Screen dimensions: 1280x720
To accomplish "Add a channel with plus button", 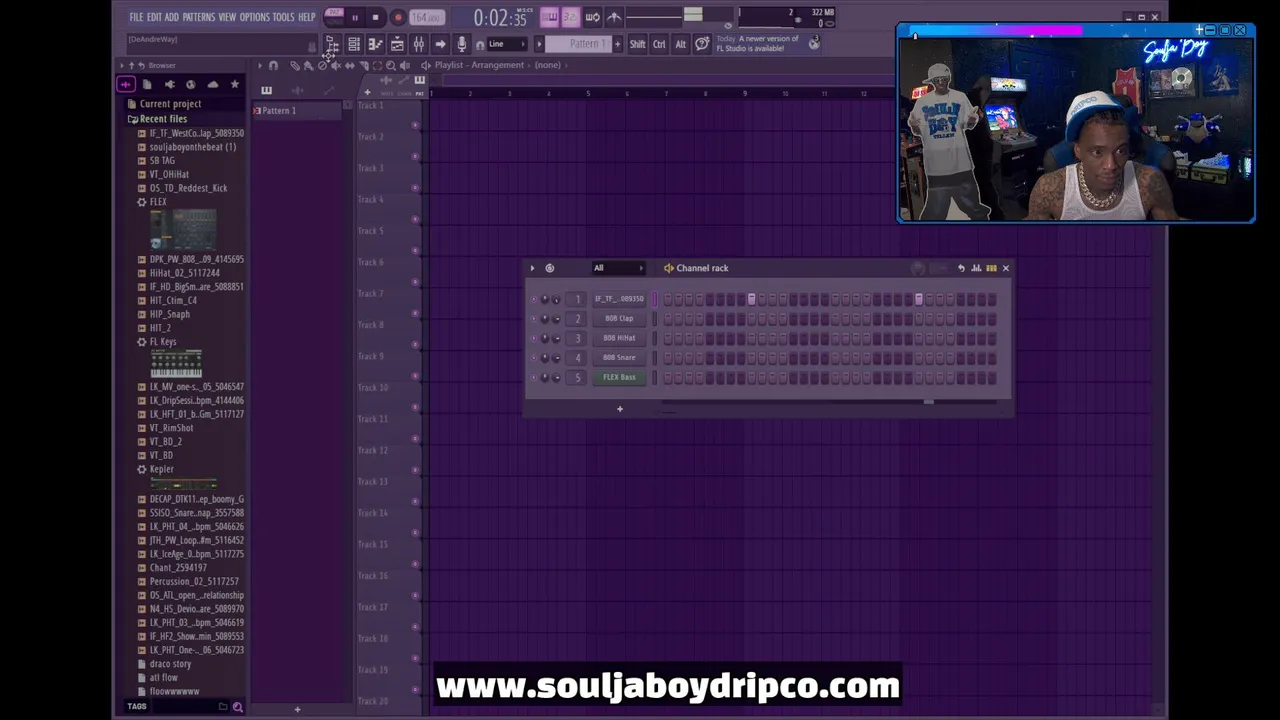I will point(619,409).
